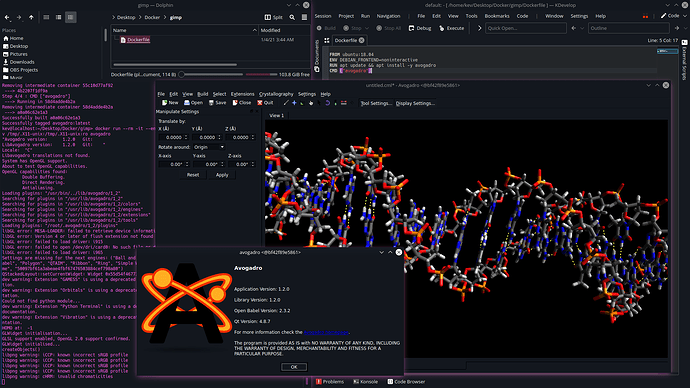The width and height of the screenshot is (690, 388).
Task: Open Avogadro Build menu
Action: click(x=202, y=94)
